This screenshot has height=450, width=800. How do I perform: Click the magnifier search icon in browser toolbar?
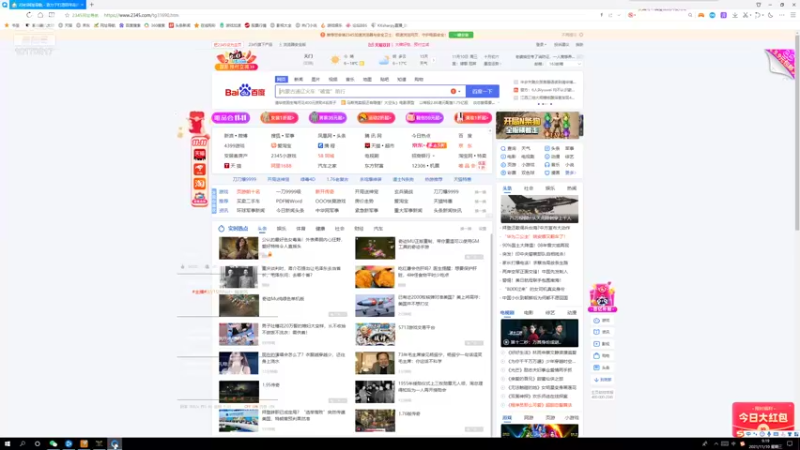tap(690, 15)
